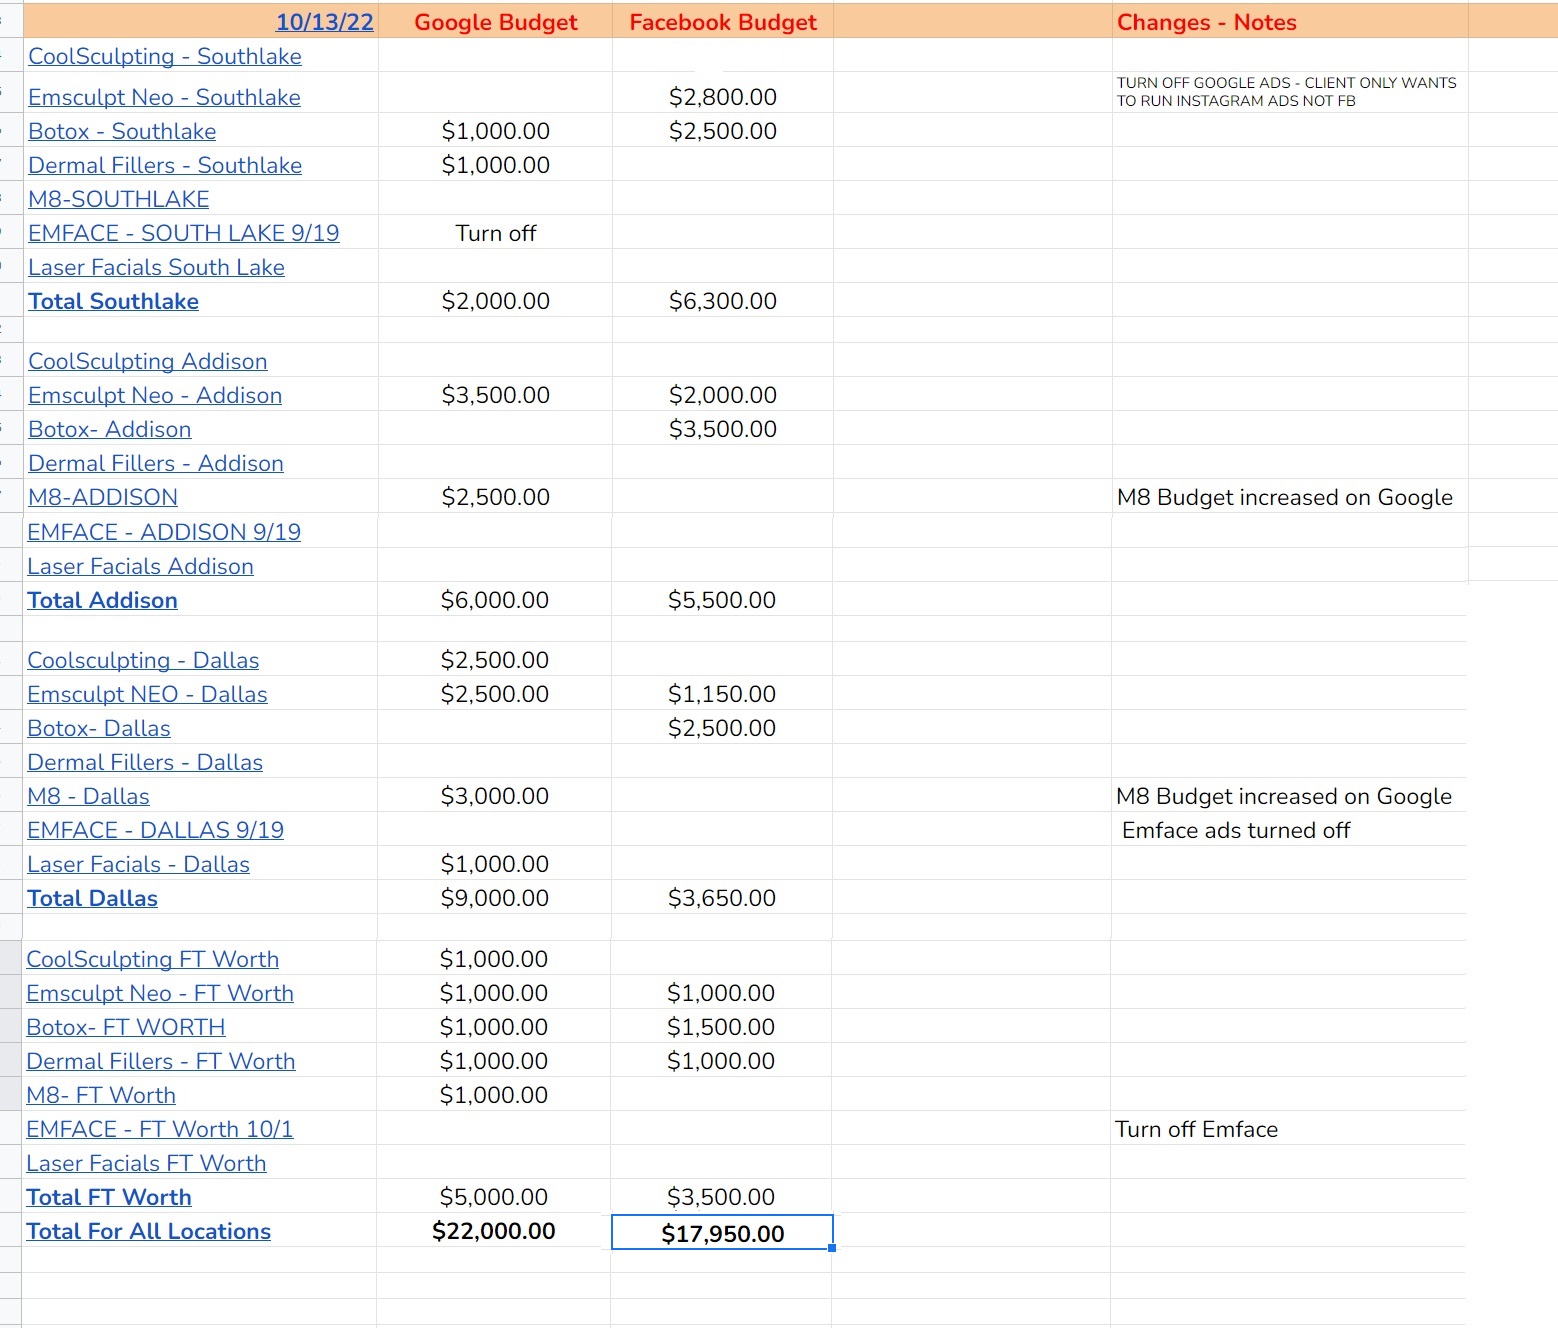
Task: Open the M8-ADDISON link
Action: click(103, 497)
